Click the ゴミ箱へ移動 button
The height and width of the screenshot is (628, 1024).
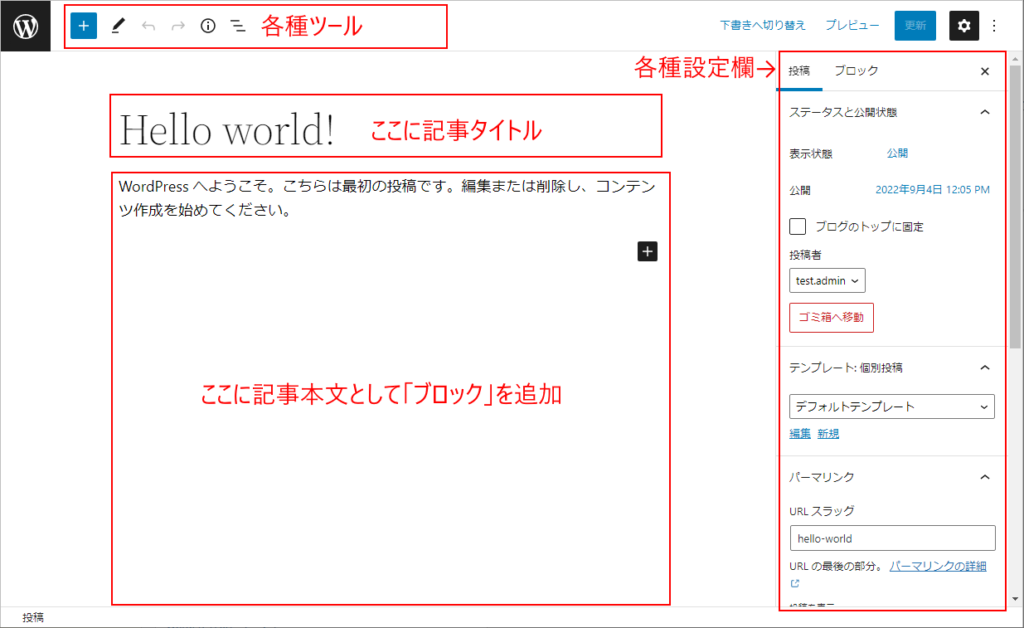coord(831,318)
